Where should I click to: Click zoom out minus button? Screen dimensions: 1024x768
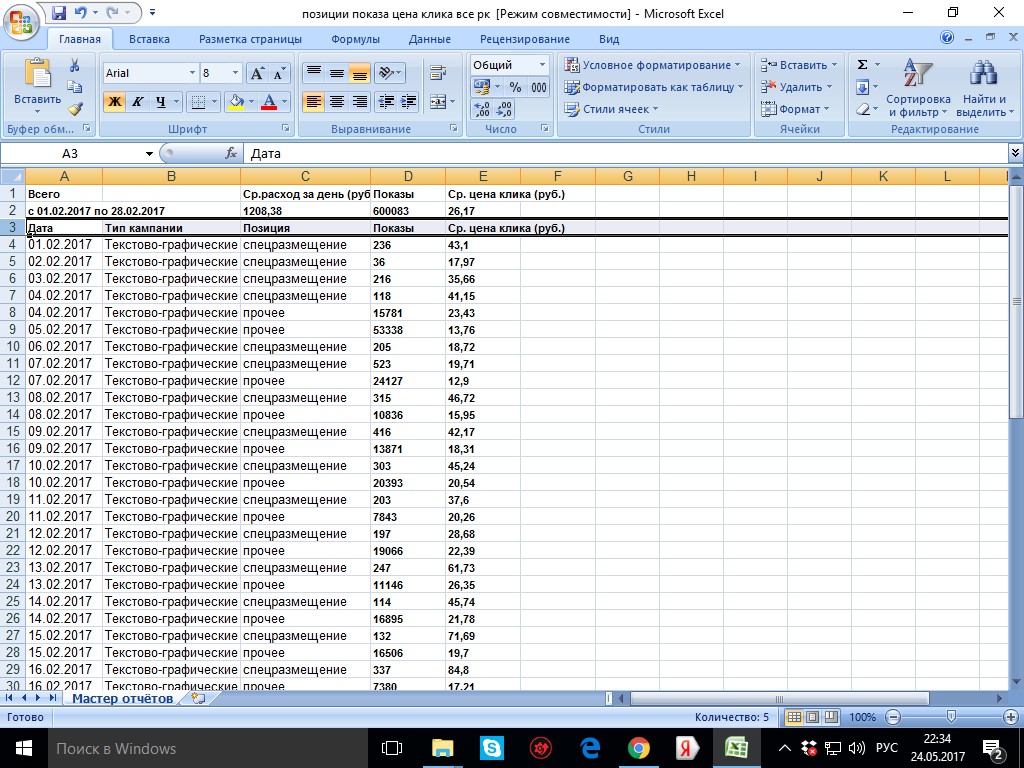tap(893, 717)
